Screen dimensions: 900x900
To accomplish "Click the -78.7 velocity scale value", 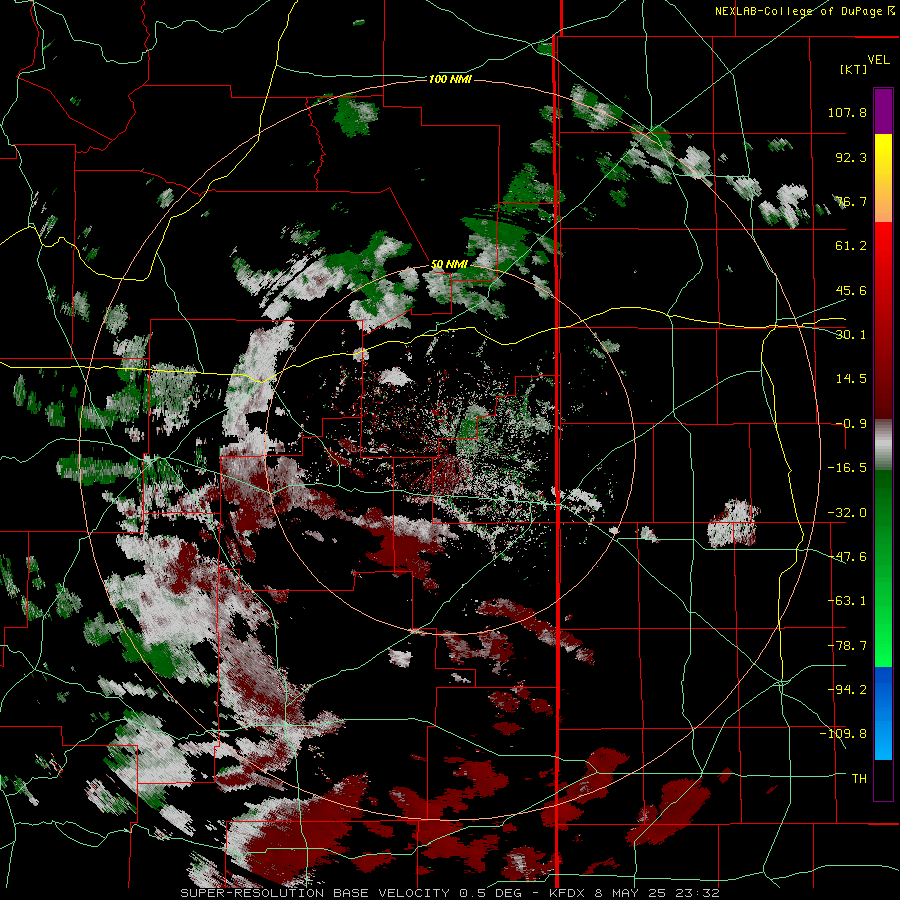I will point(847,646).
